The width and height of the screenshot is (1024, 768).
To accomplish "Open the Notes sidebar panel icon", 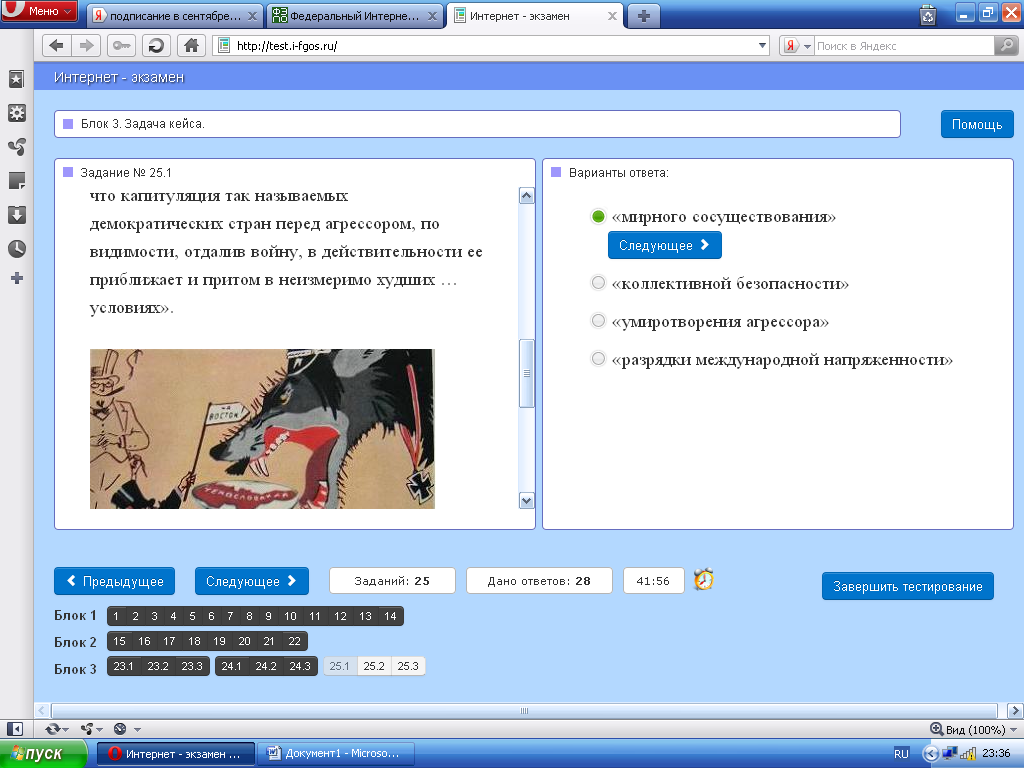I will (x=16, y=181).
